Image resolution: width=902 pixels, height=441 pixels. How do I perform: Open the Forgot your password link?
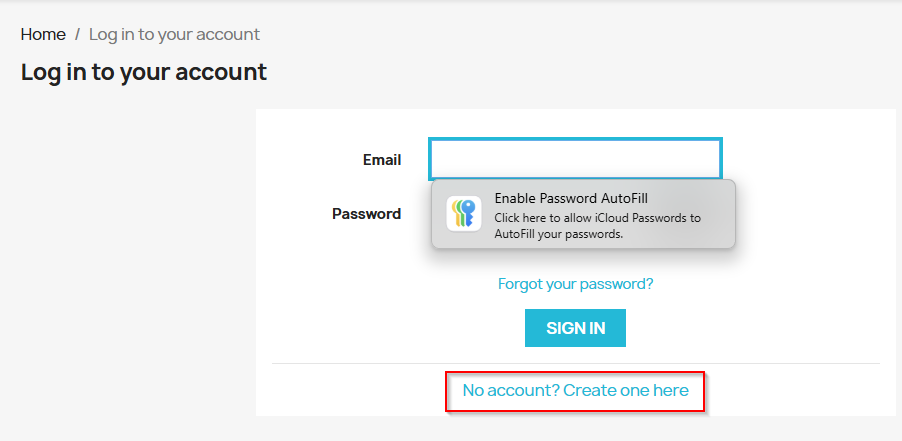click(575, 284)
